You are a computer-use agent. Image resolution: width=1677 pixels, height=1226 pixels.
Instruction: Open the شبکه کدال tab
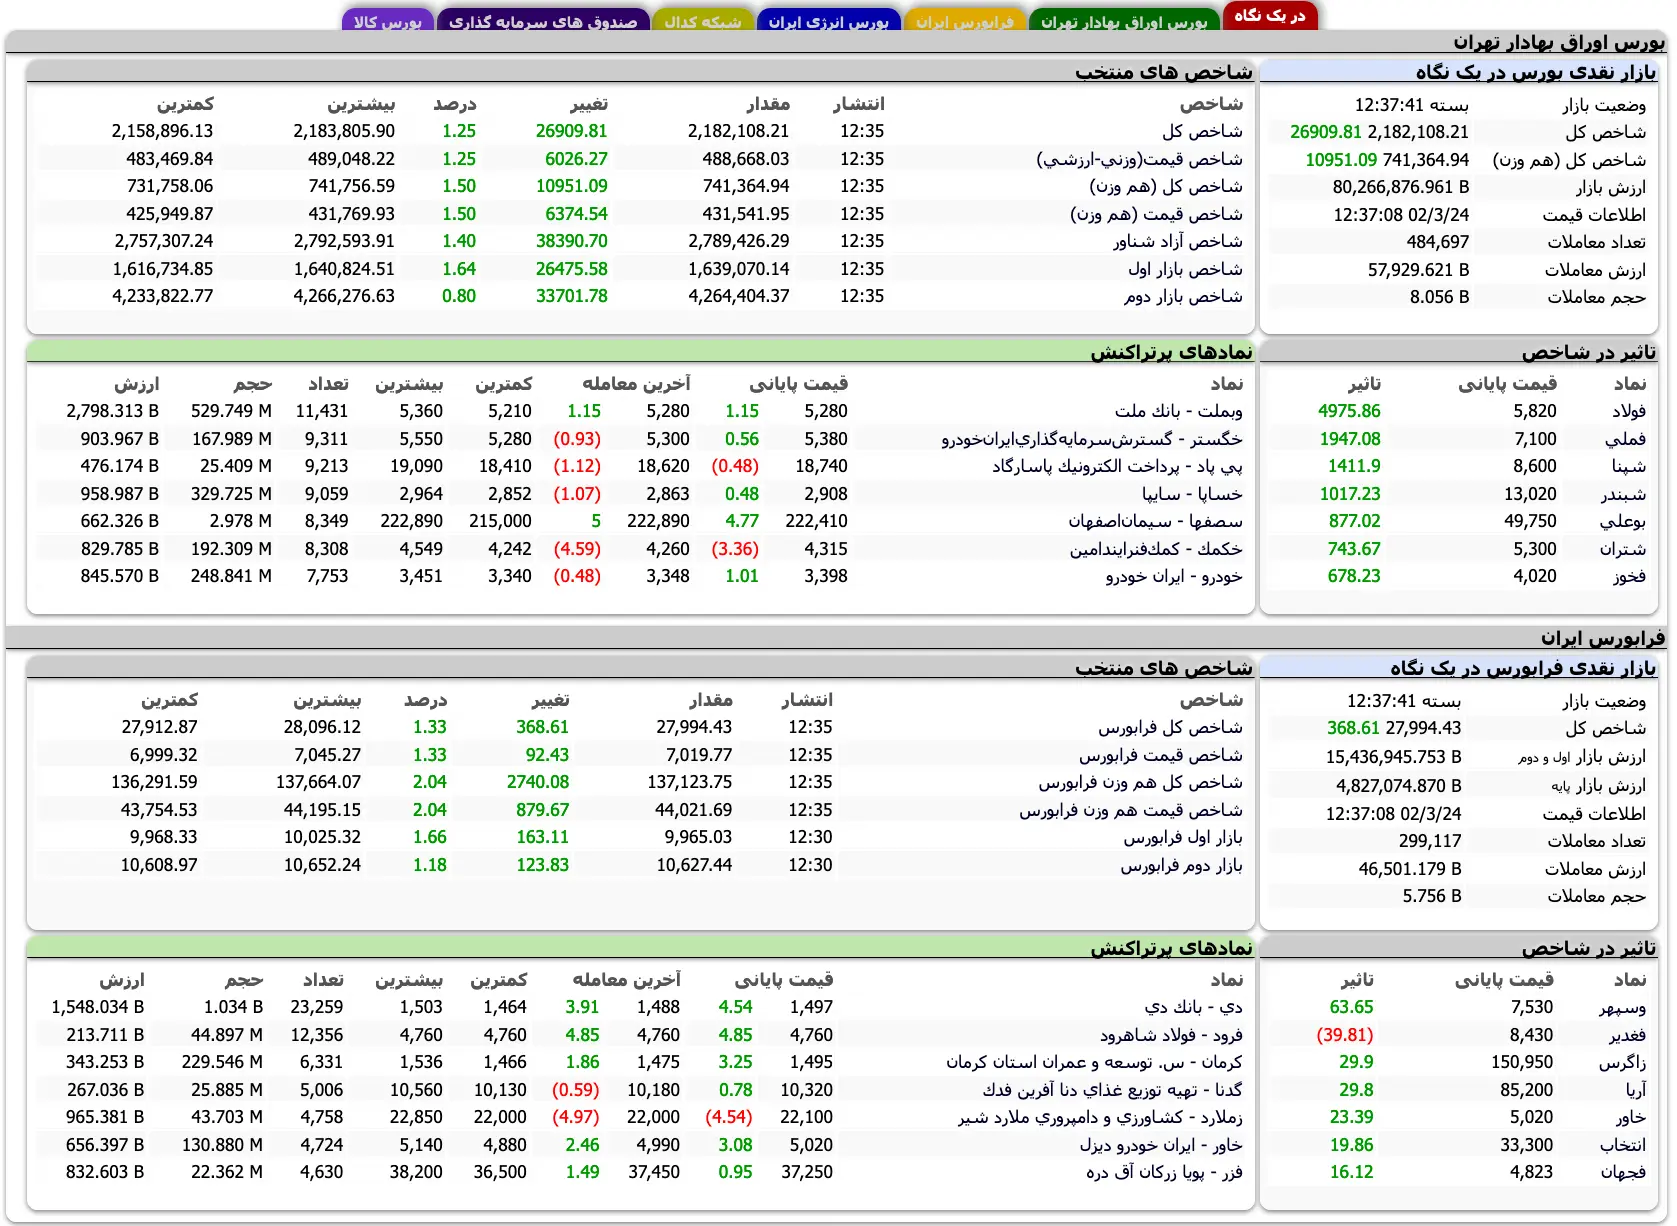point(703,21)
